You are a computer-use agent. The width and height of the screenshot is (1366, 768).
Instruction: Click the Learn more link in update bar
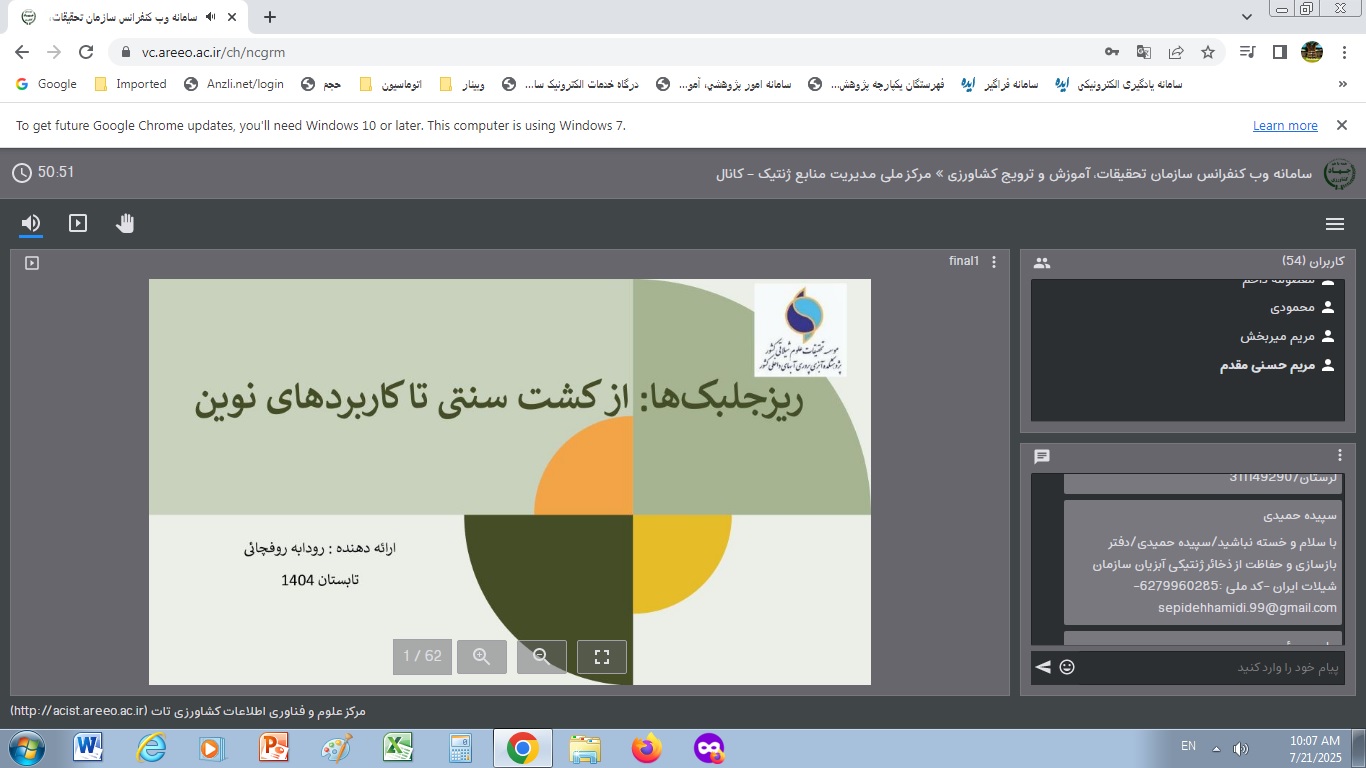tap(1285, 126)
